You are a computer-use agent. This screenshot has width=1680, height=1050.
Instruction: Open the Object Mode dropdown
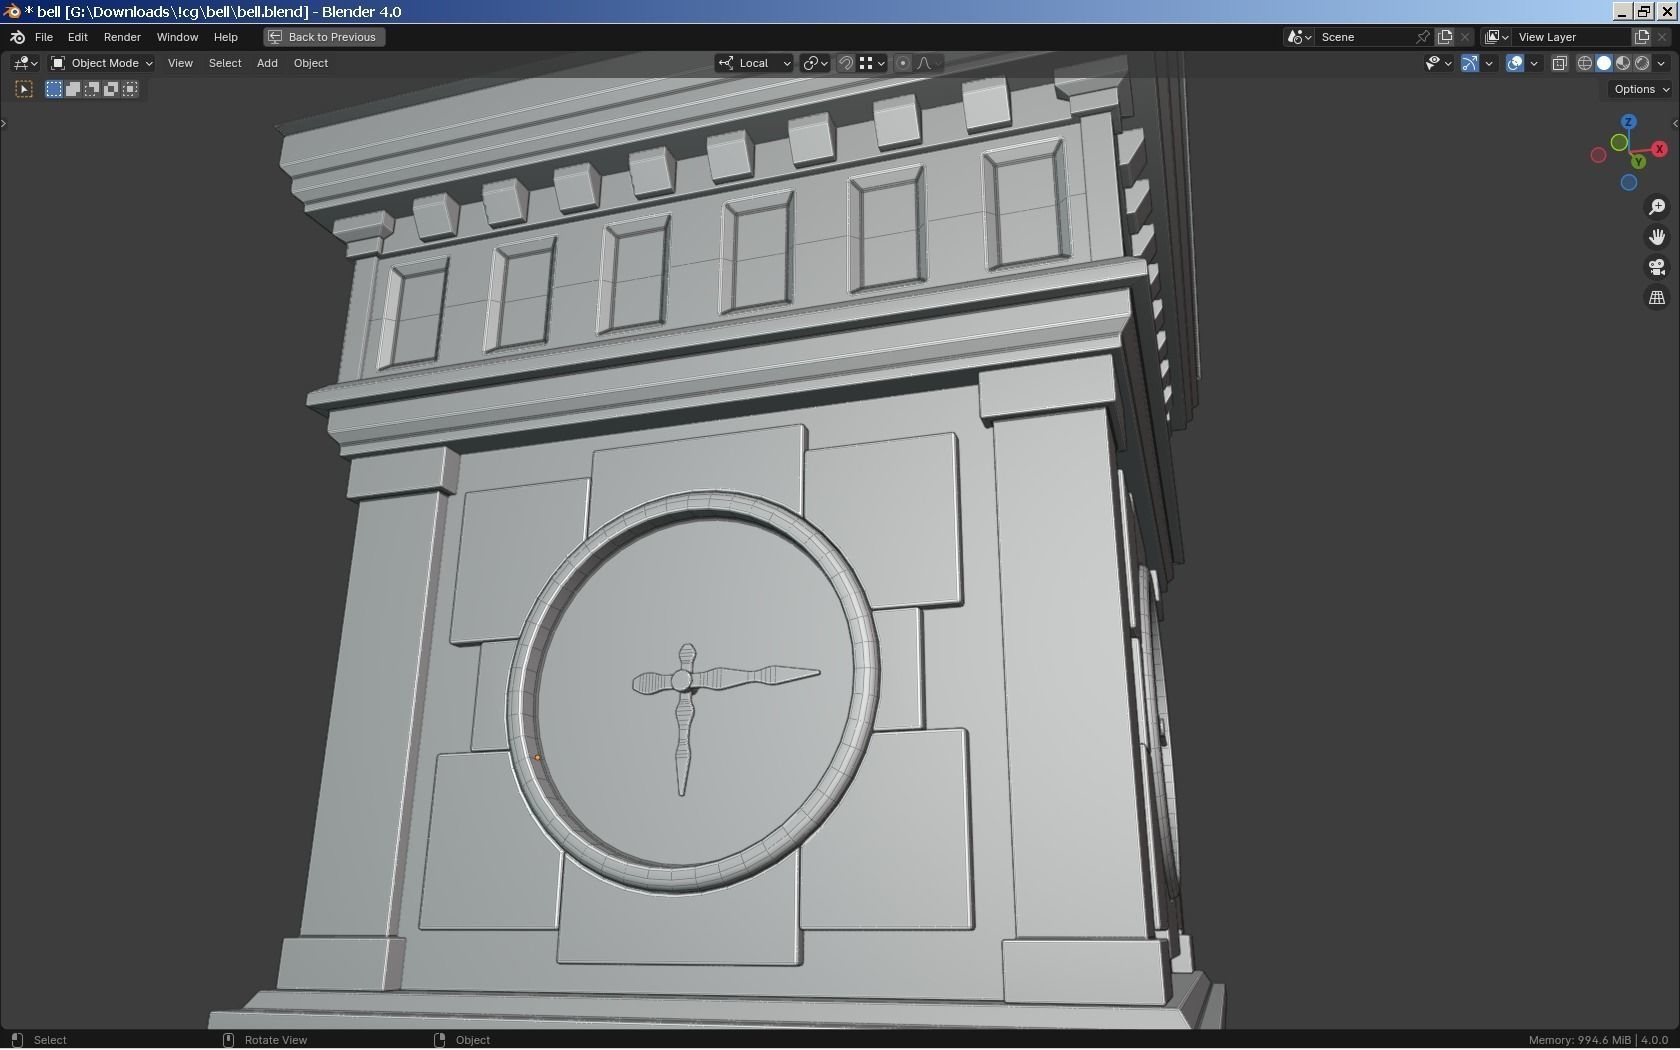pyautogui.click(x=101, y=63)
